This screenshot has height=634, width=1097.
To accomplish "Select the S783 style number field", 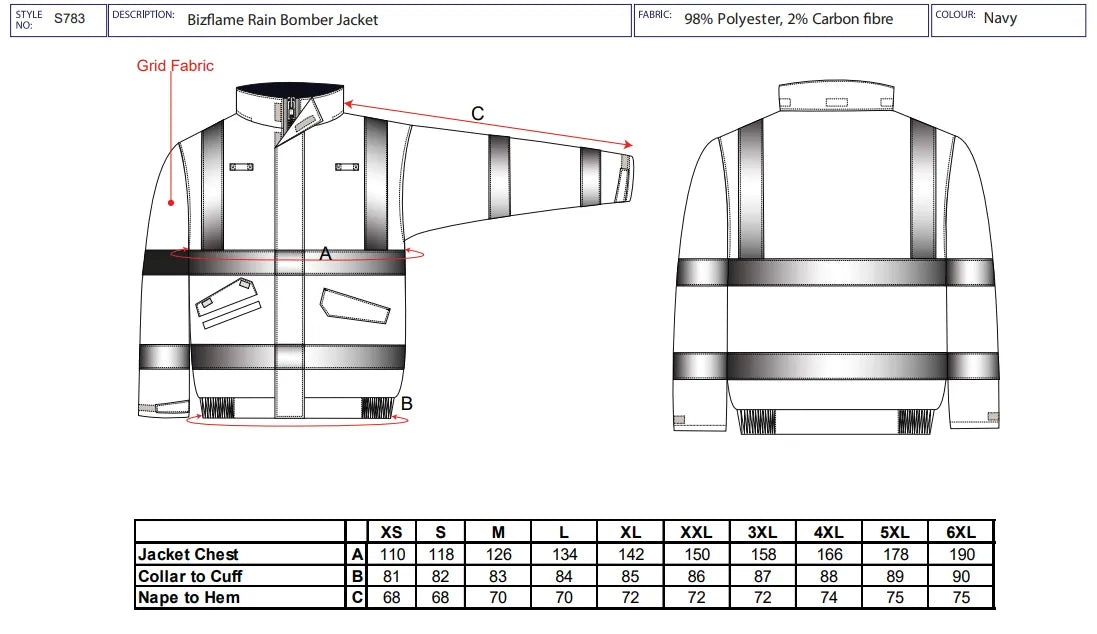I will coord(69,18).
